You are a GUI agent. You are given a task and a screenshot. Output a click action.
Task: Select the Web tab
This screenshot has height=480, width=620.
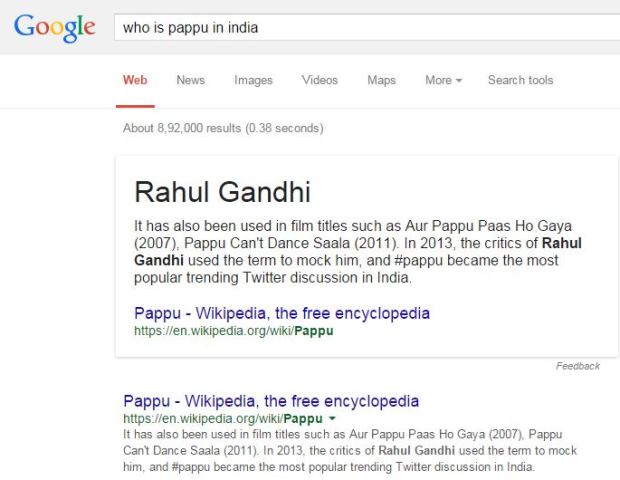(135, 80)
